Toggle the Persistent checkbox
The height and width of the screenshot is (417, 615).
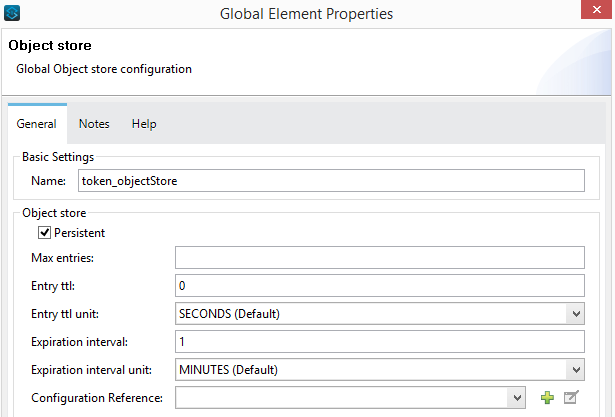coord(44,233)
